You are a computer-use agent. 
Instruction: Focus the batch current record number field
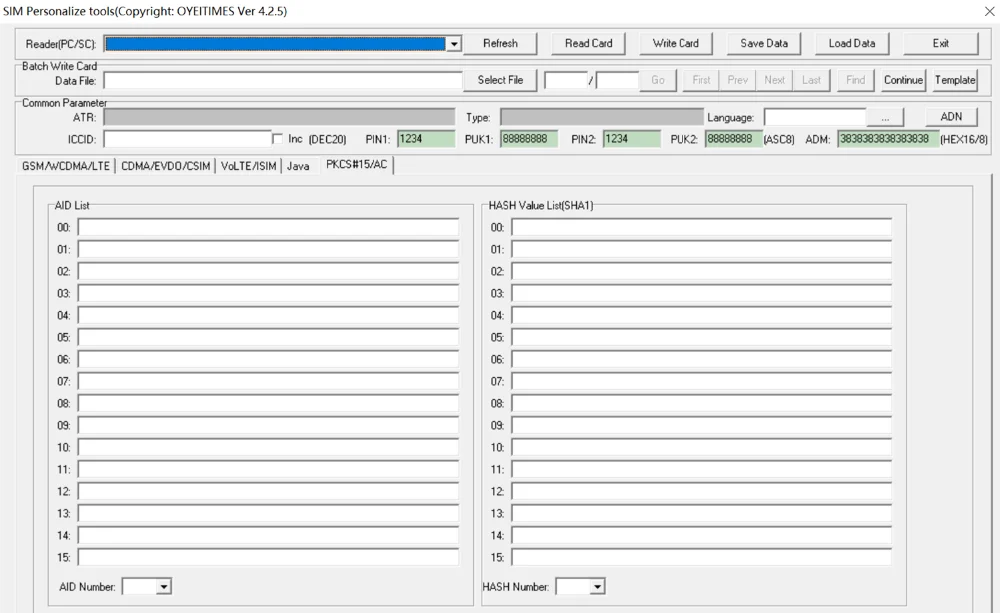[x=566, y=81]
